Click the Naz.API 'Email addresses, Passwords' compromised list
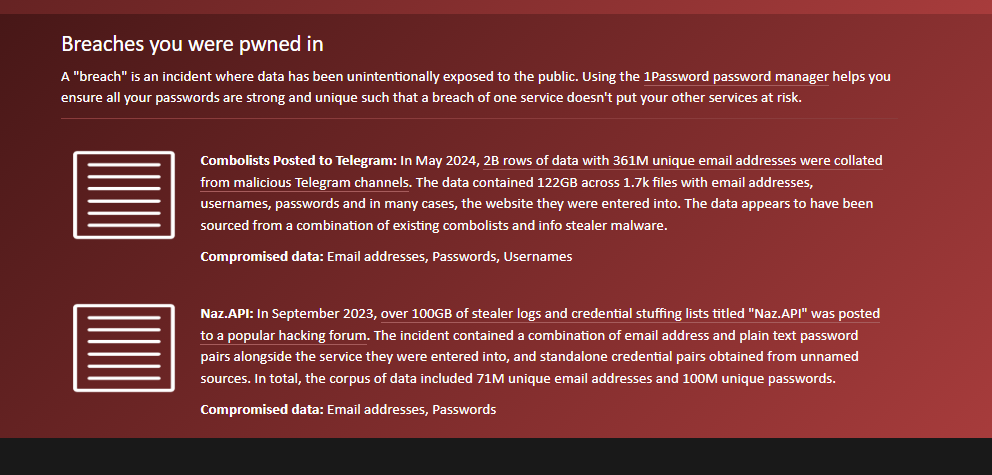The image size is (992, 475). (411, 409)
